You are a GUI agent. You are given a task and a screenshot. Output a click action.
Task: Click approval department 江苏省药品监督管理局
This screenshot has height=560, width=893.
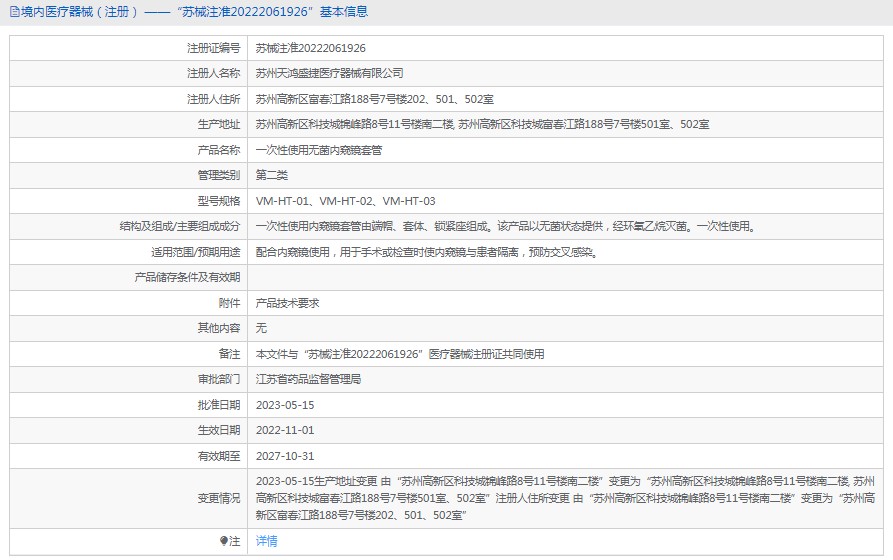tap(308, 380)
